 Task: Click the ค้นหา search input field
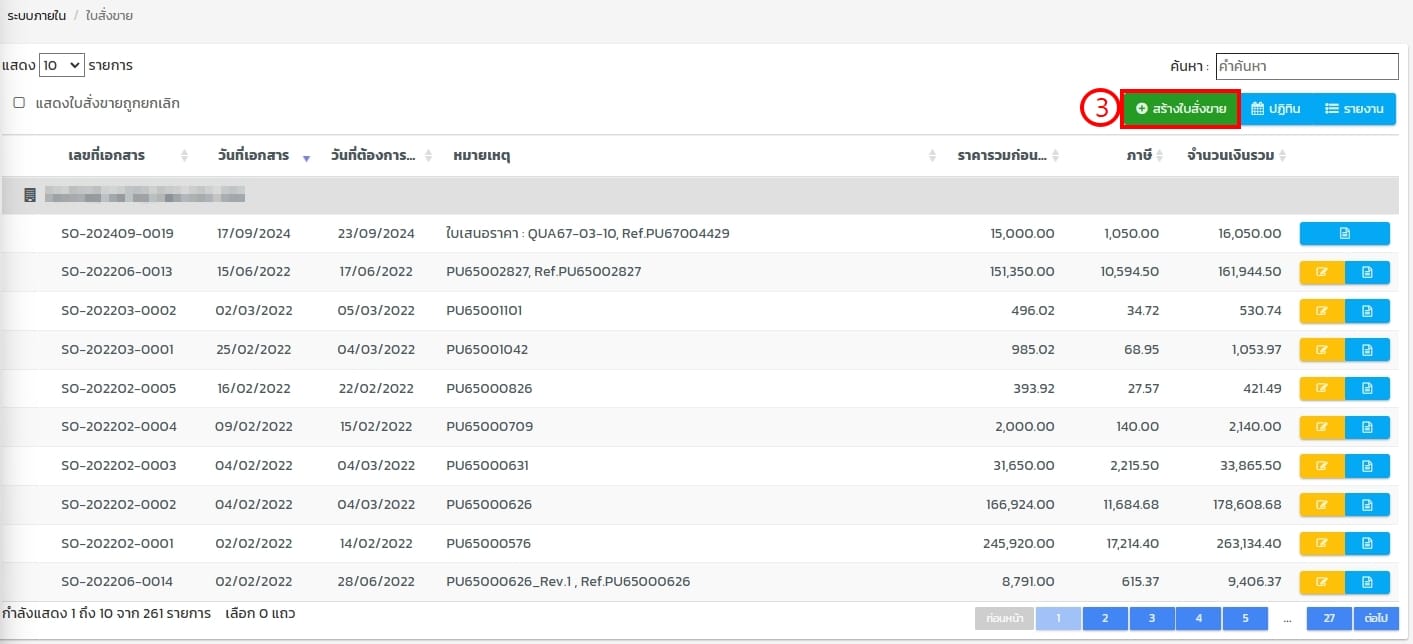click(x=1306, y=67)
